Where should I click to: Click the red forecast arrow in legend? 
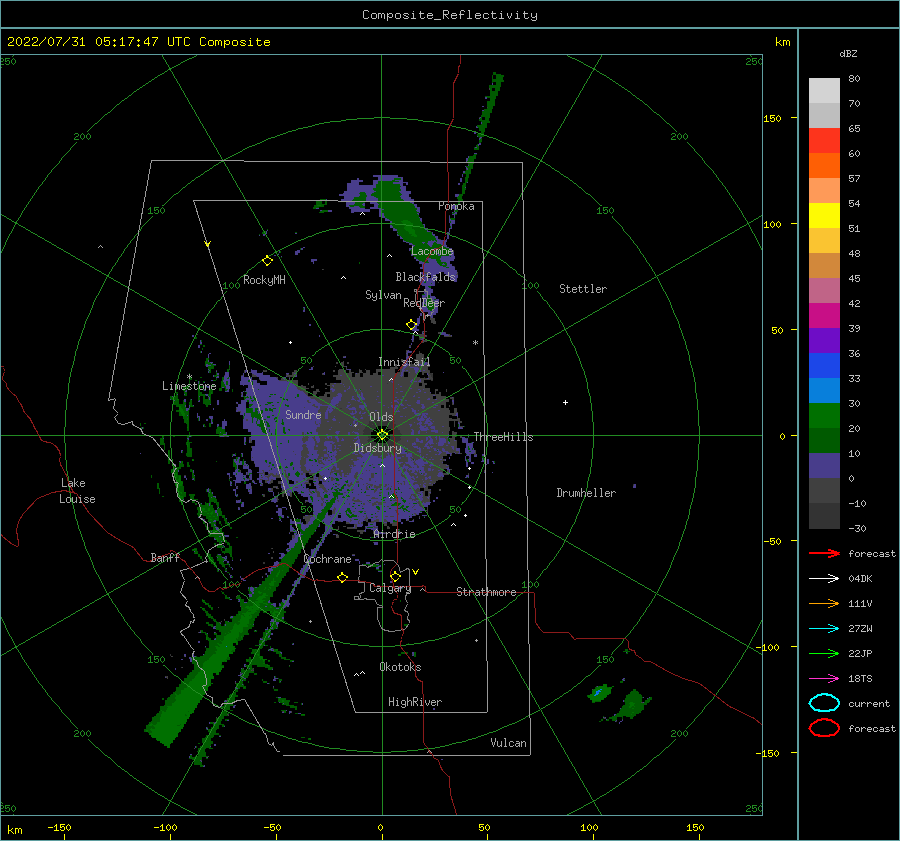point(824,553)
